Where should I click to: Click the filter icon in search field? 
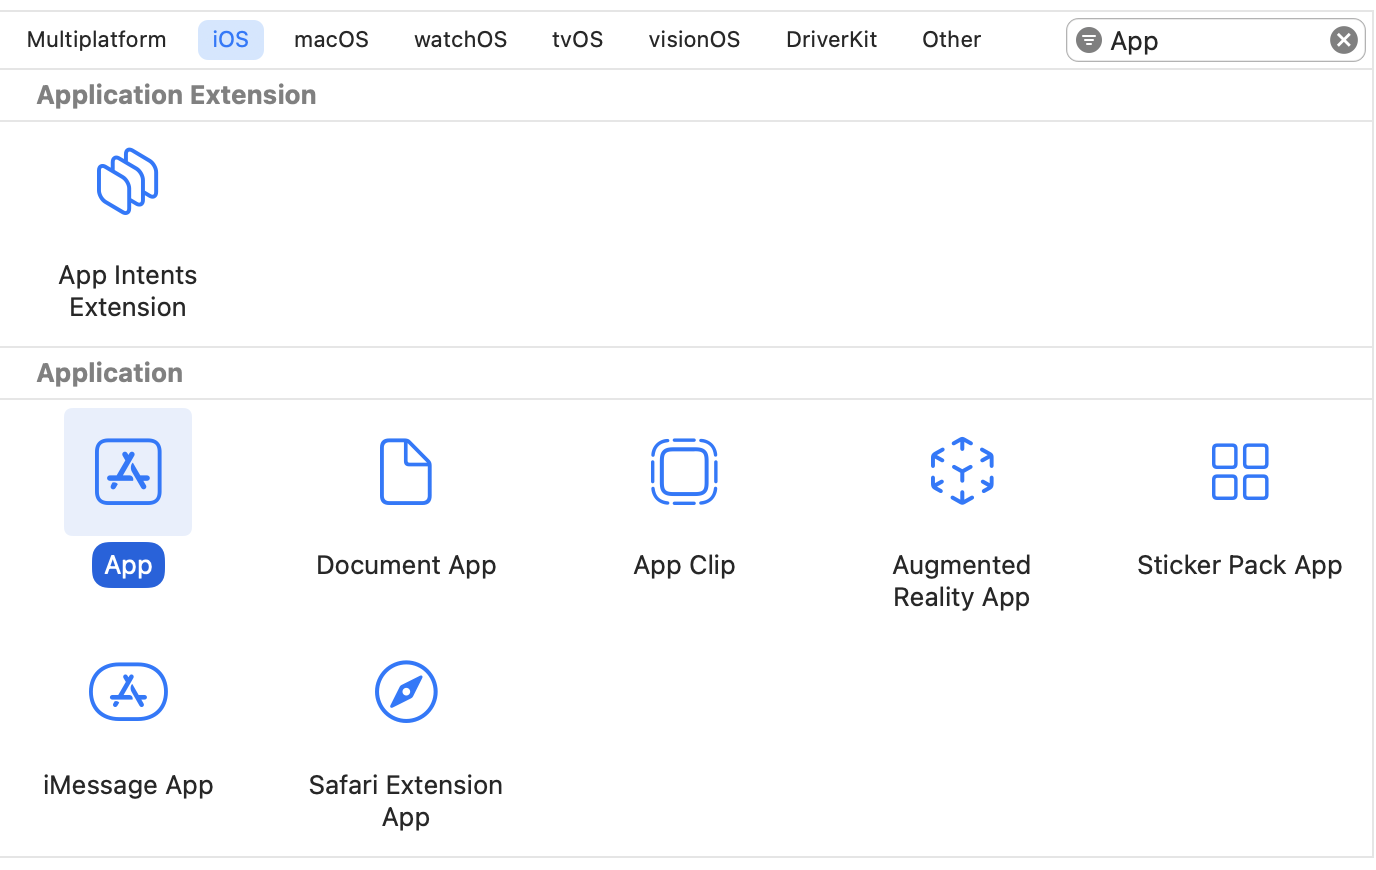(1089, 40)
